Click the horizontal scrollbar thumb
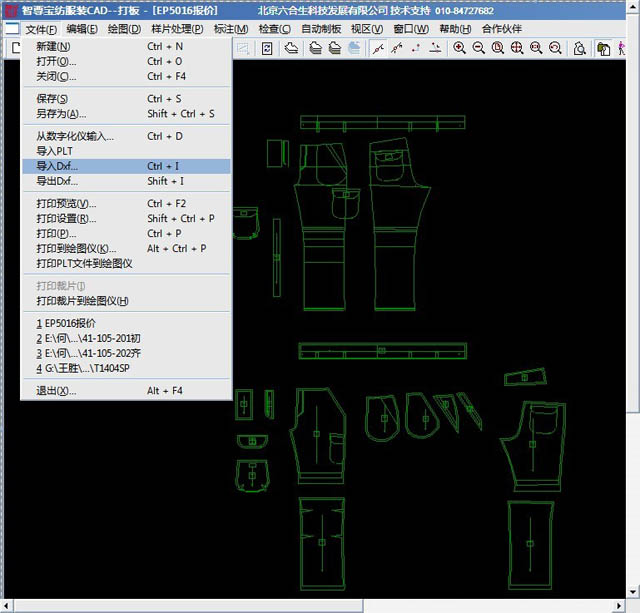 click(189, 606)
